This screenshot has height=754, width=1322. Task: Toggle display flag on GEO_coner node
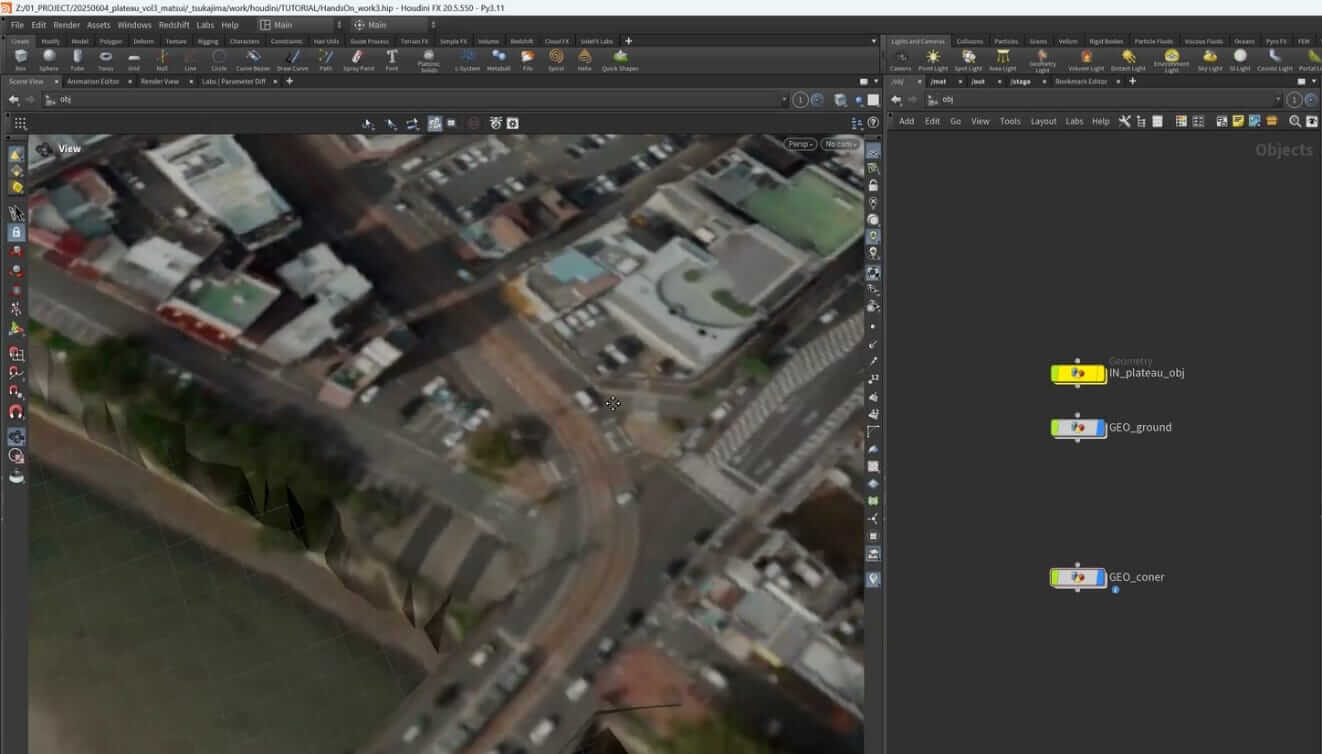(1101, 577)
